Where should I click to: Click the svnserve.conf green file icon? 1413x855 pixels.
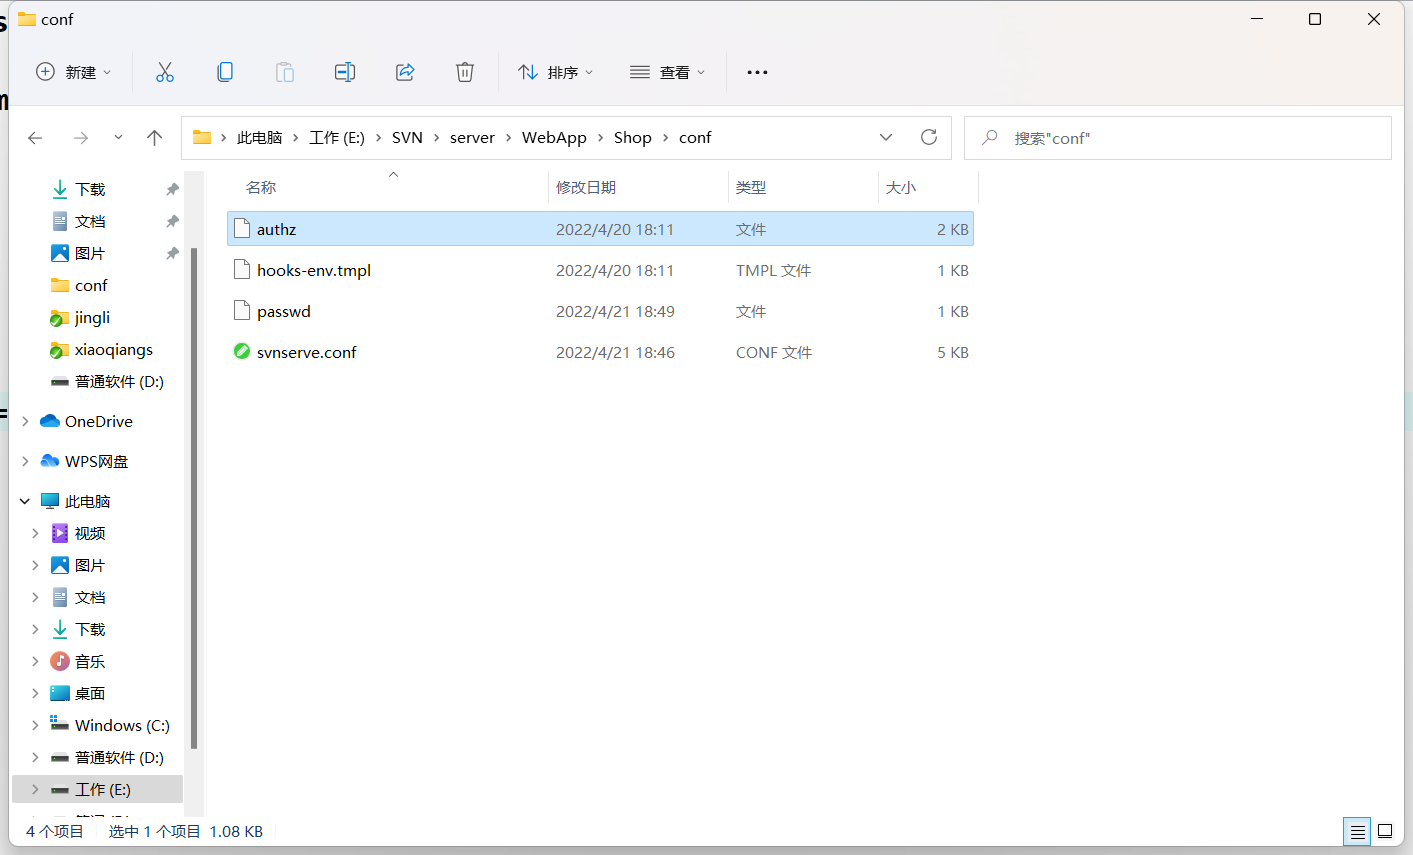point(241,351)
